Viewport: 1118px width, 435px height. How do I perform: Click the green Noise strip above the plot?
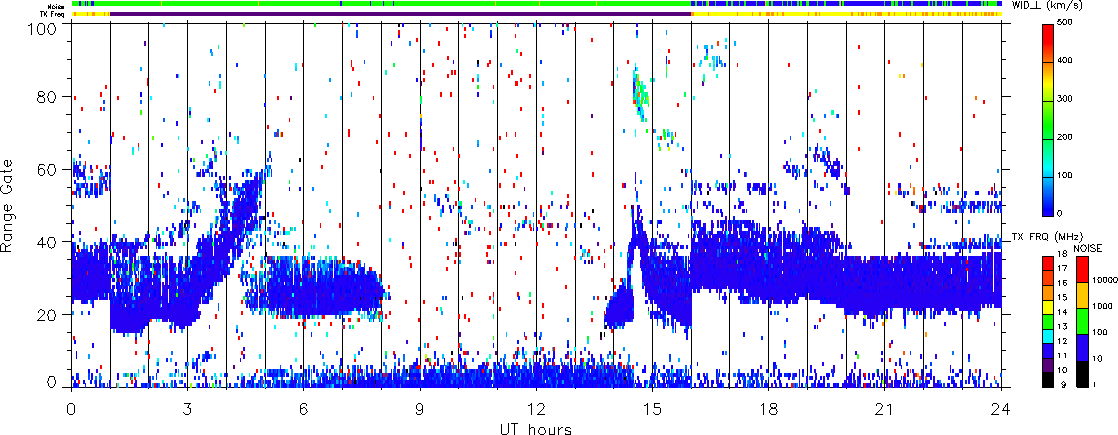[536, 4]
